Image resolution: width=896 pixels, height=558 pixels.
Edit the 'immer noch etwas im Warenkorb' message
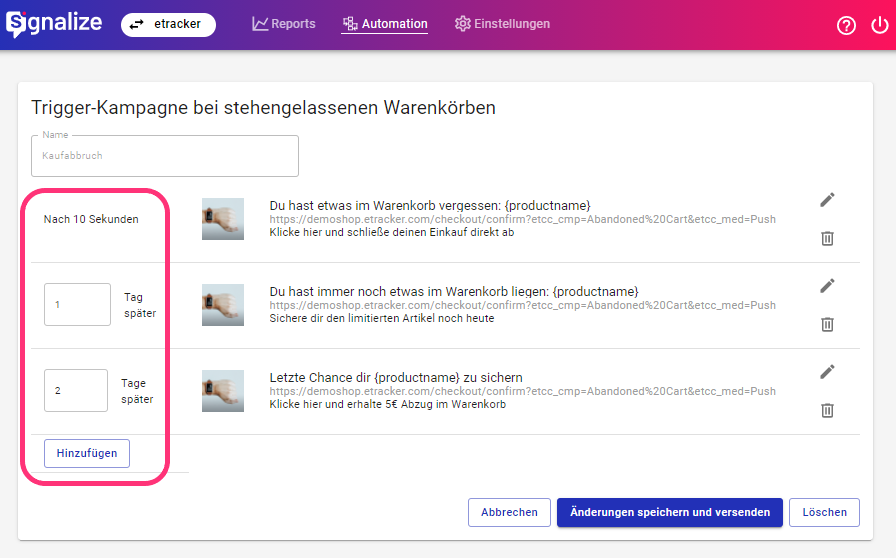pos(827,285)
